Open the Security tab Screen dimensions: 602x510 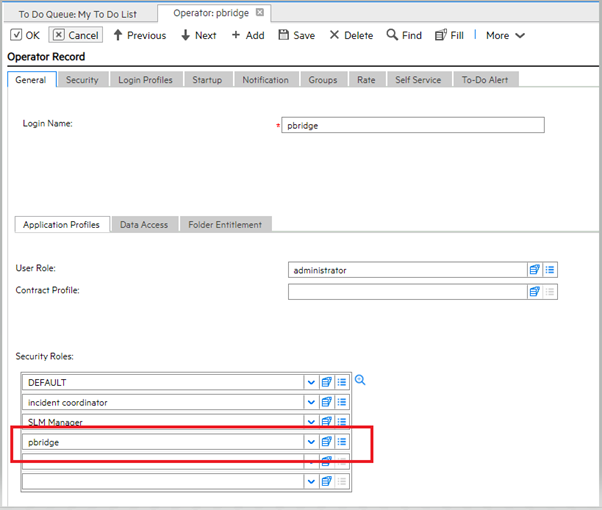pos(82,80)
